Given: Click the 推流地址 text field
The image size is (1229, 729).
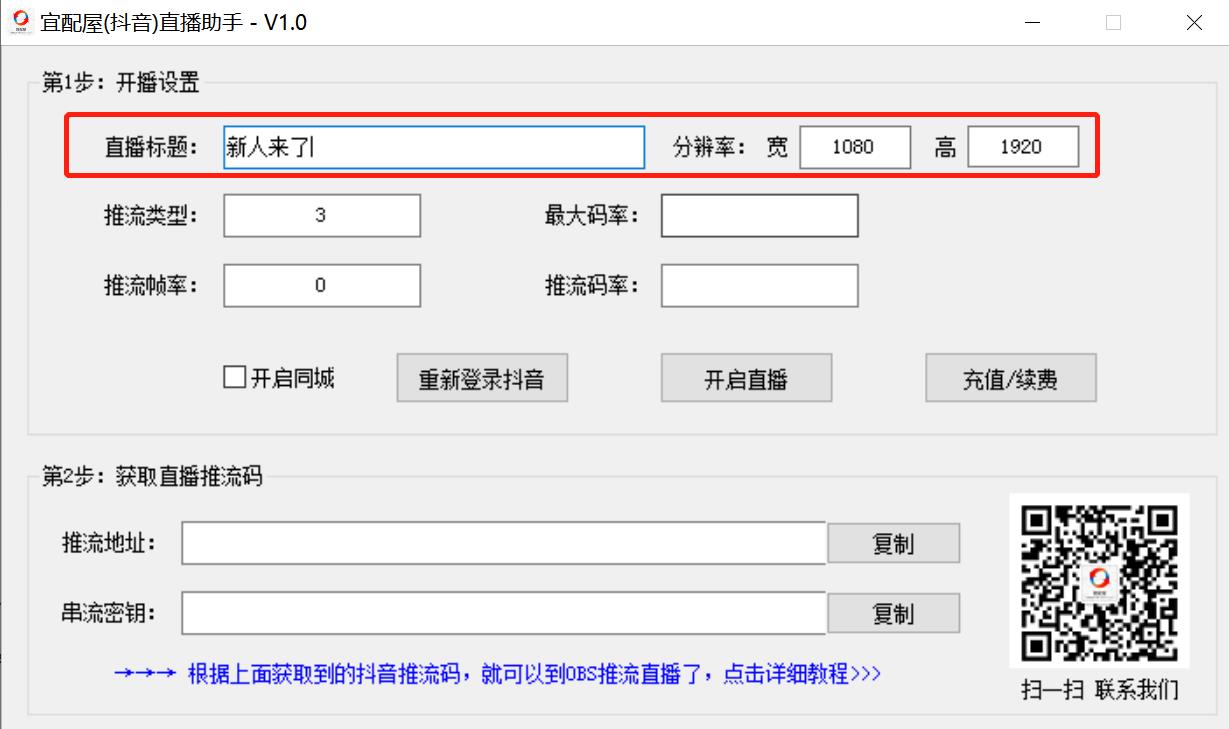Looking at the screenshot, I should pos(504,543).
